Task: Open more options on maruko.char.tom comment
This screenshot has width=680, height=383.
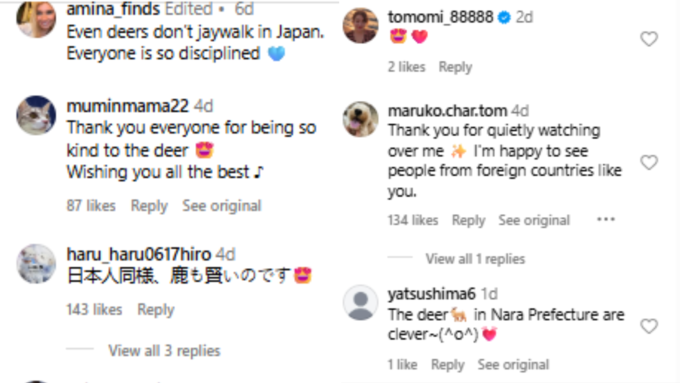Action: (606, 219)
